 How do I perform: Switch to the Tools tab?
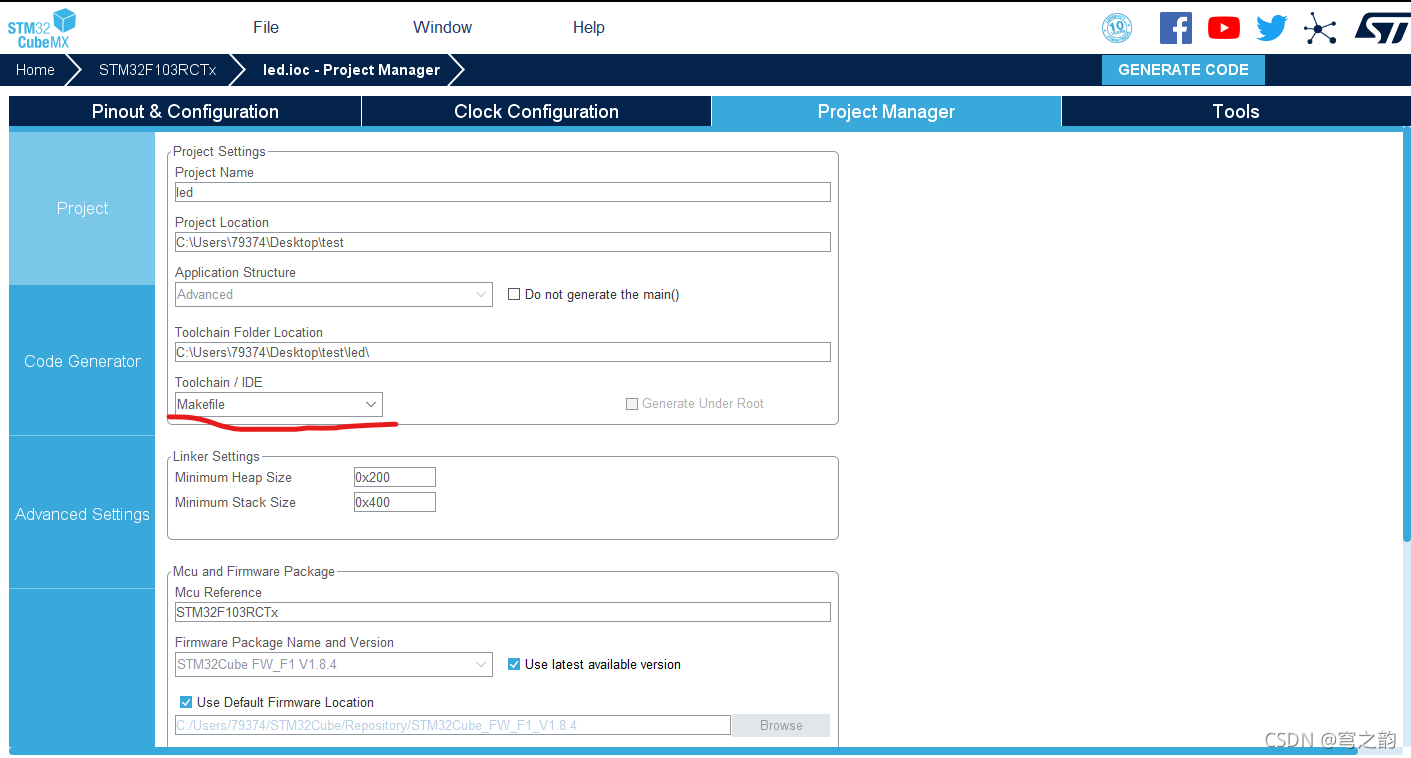1236,111
